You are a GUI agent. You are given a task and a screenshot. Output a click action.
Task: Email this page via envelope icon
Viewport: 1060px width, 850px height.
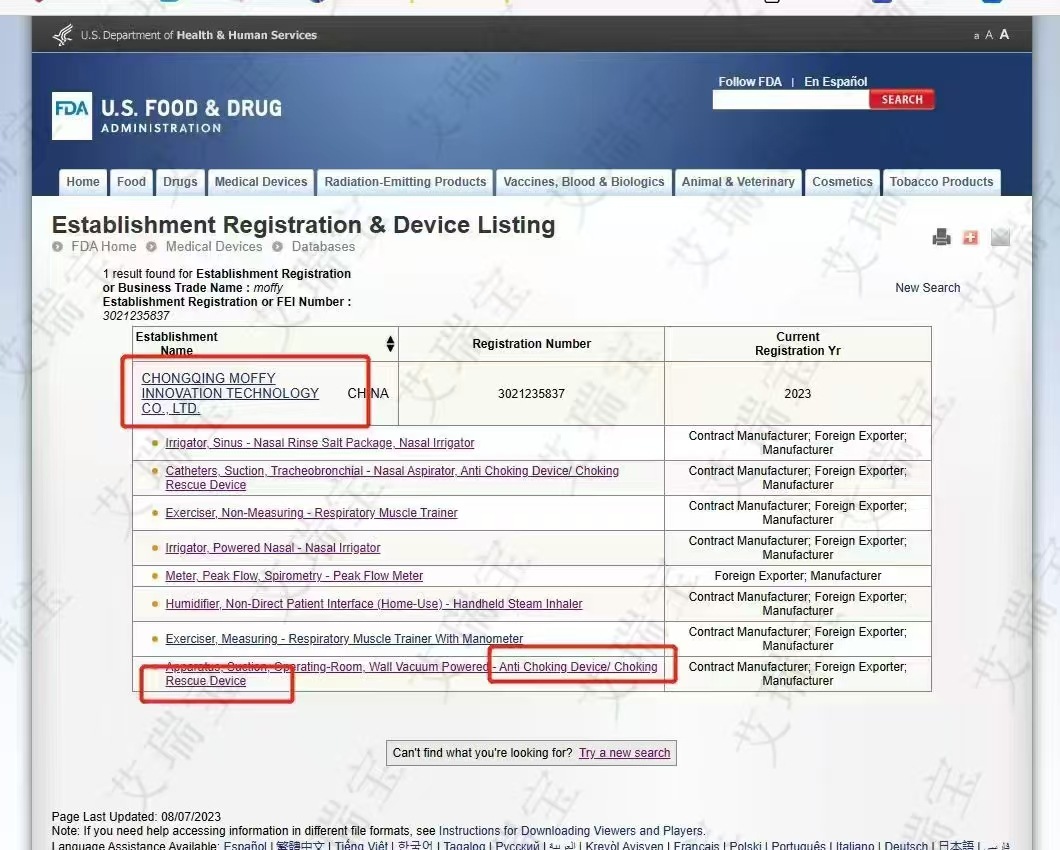tap(1000, 237)
